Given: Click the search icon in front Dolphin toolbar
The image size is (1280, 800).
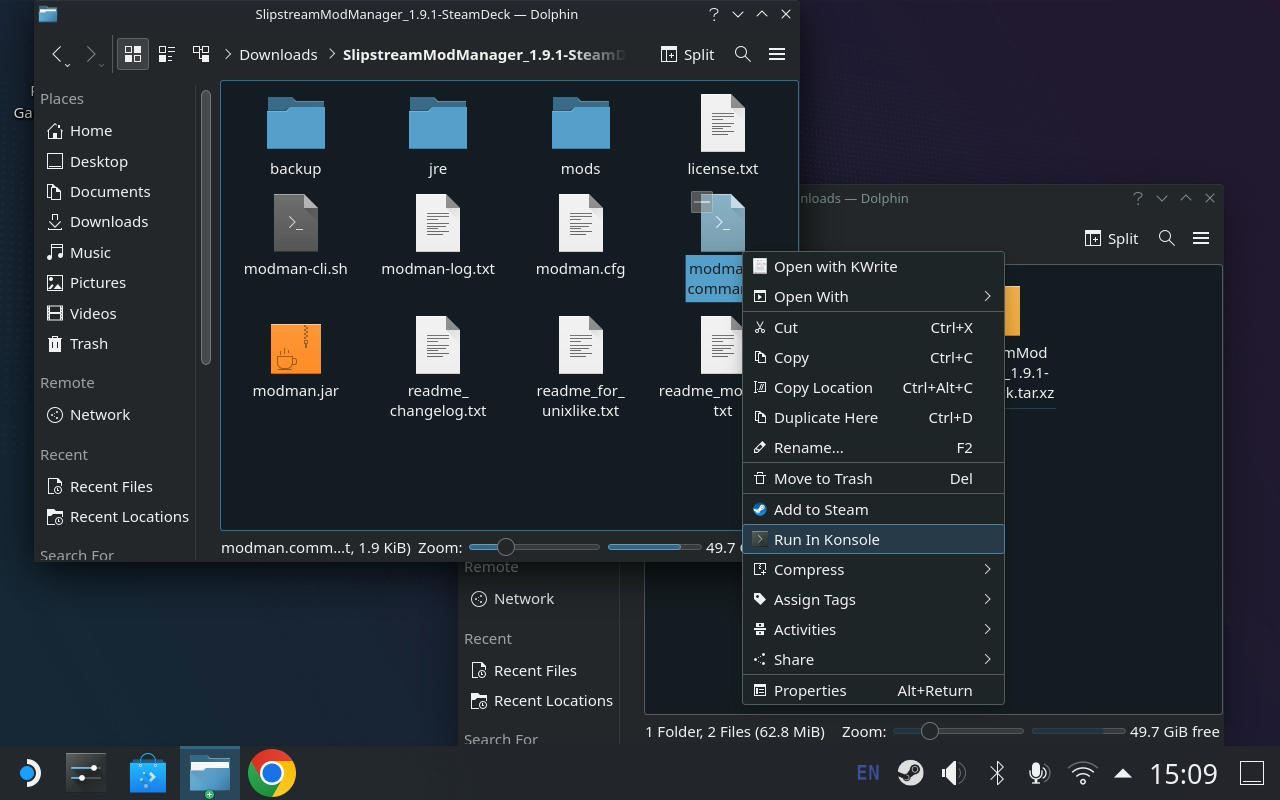Looking at the screenshot, I should [x=742, y=54].
